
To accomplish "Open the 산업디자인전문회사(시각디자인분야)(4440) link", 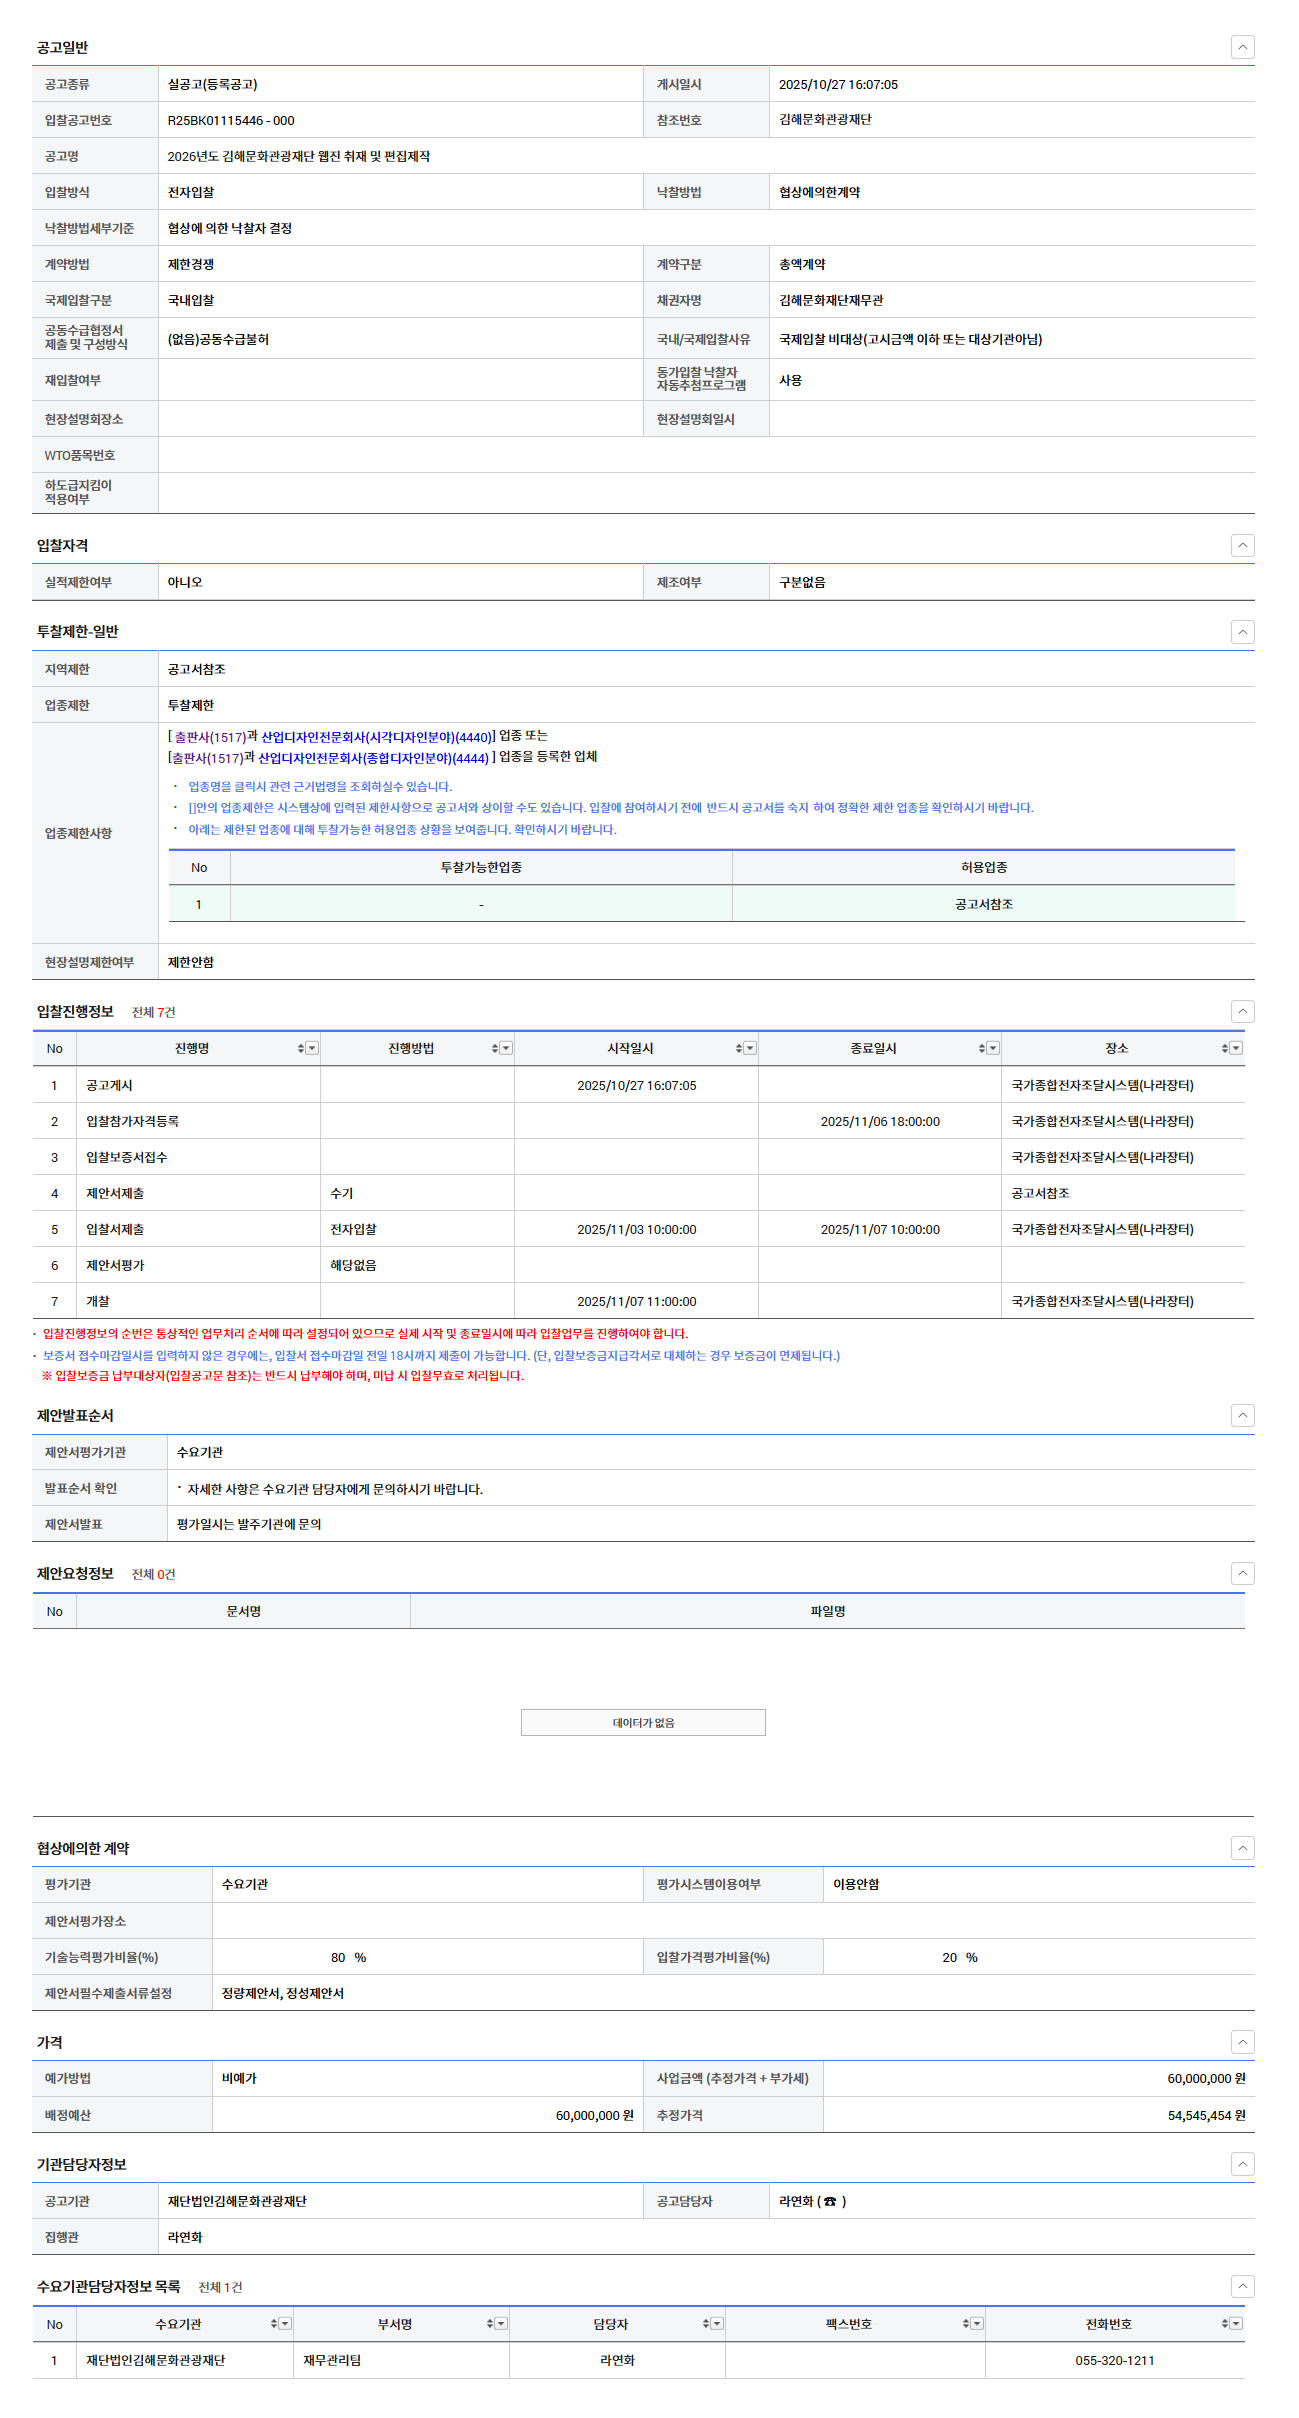I will tap(376, 737).
